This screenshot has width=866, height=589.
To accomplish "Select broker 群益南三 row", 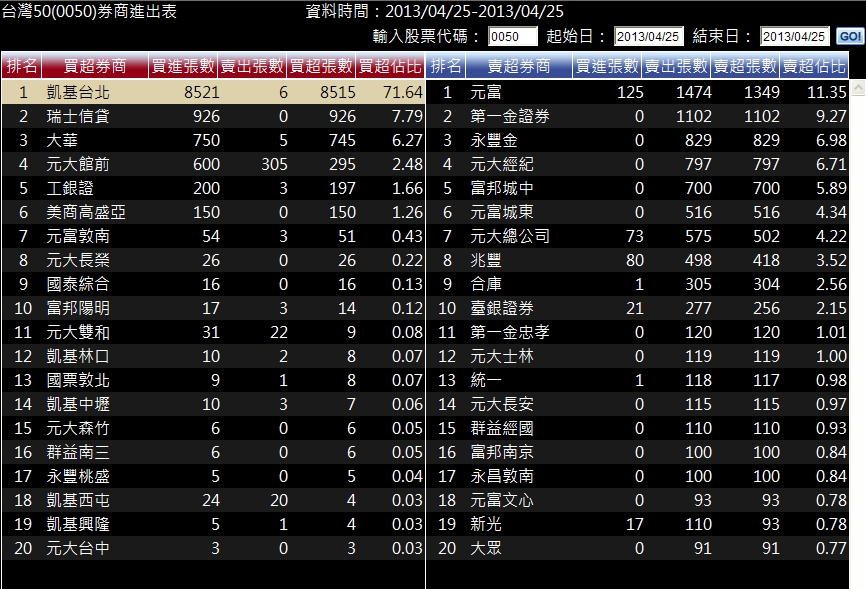I will click(x=213, y=452).
